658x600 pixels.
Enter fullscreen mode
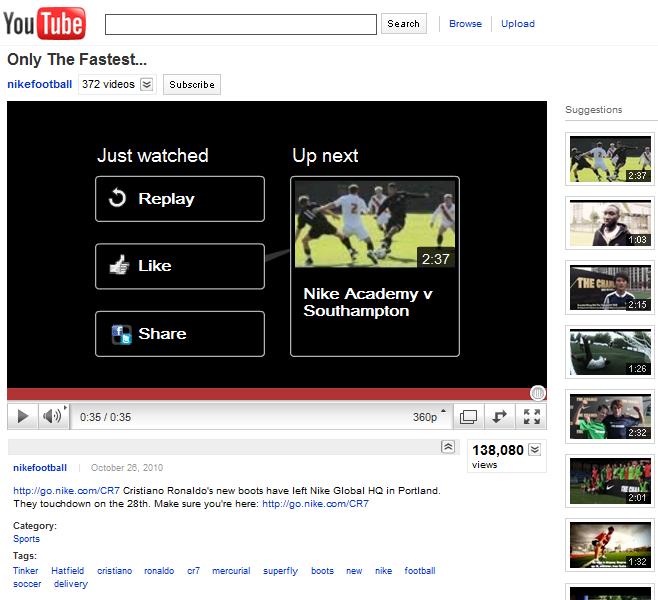click(x=532, y=417)
